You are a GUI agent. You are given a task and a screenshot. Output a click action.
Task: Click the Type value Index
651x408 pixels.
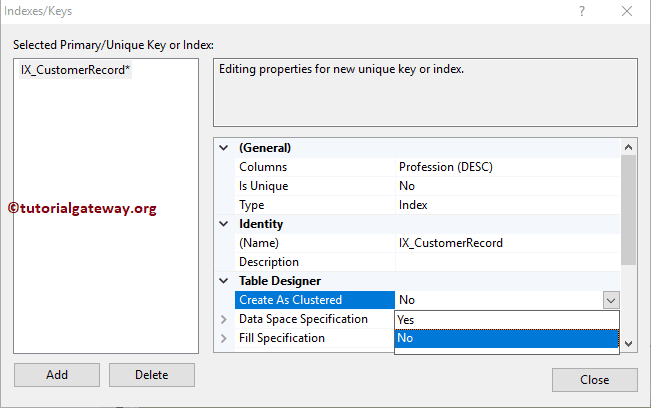click(413, 205)
